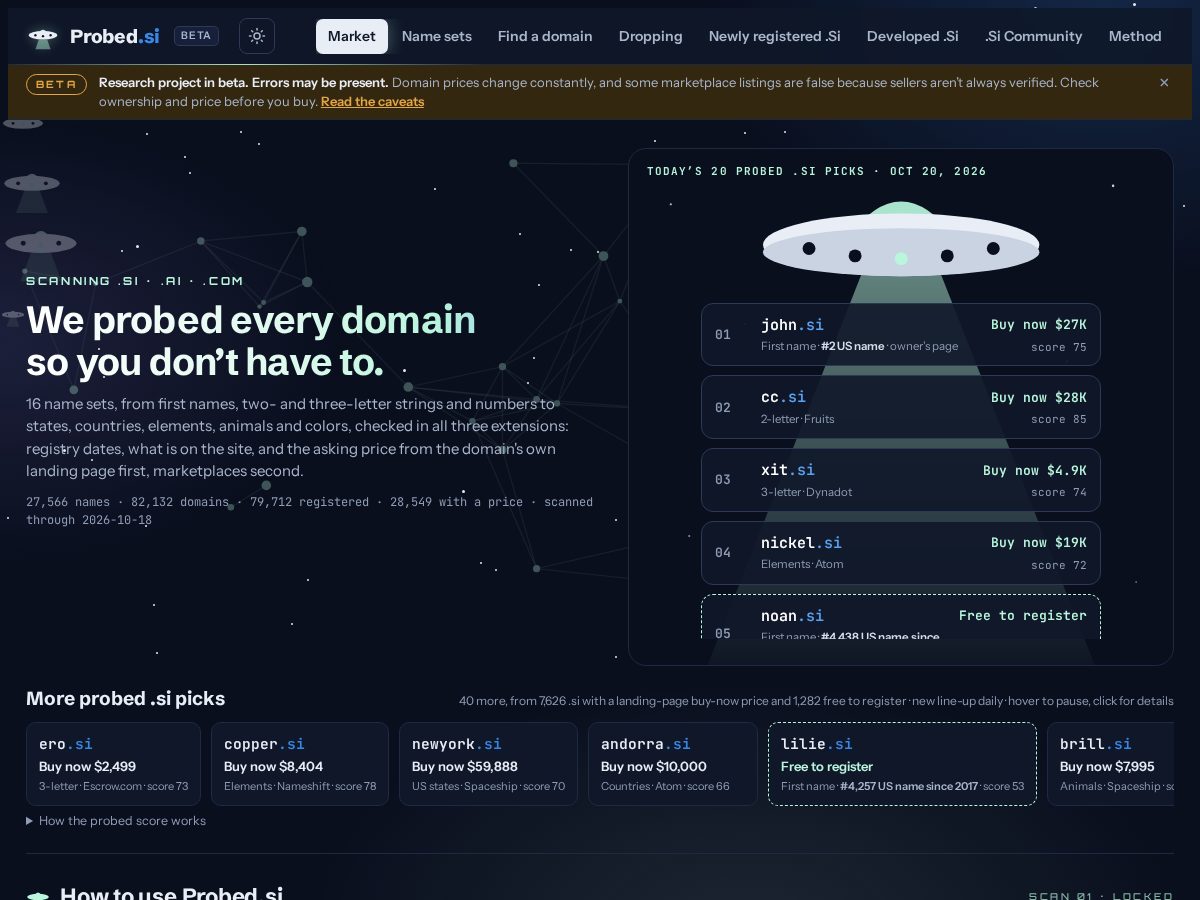1200x900 pixels.
Task: Open the Market tab
Action: click(x=352, y=36)
